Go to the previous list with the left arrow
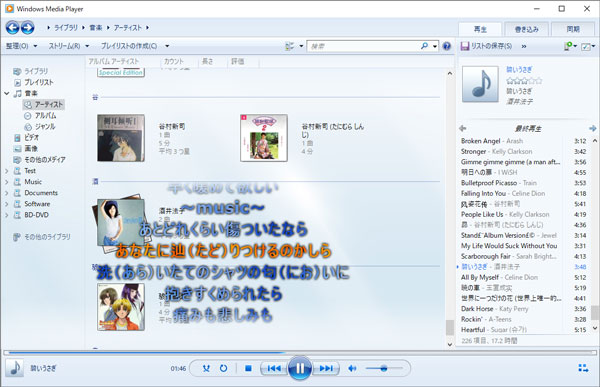Image resolution: width=600 pixels, height=387 pixels. (463, 128)
